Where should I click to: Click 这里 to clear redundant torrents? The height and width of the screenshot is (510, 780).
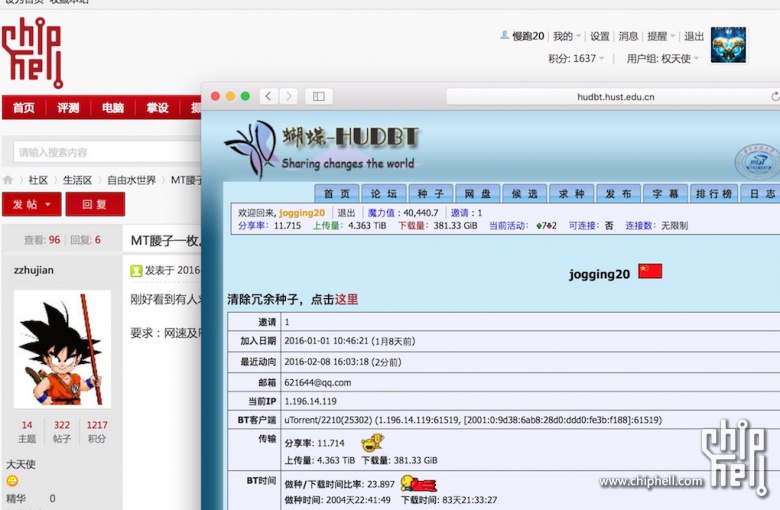pos(346,300)
